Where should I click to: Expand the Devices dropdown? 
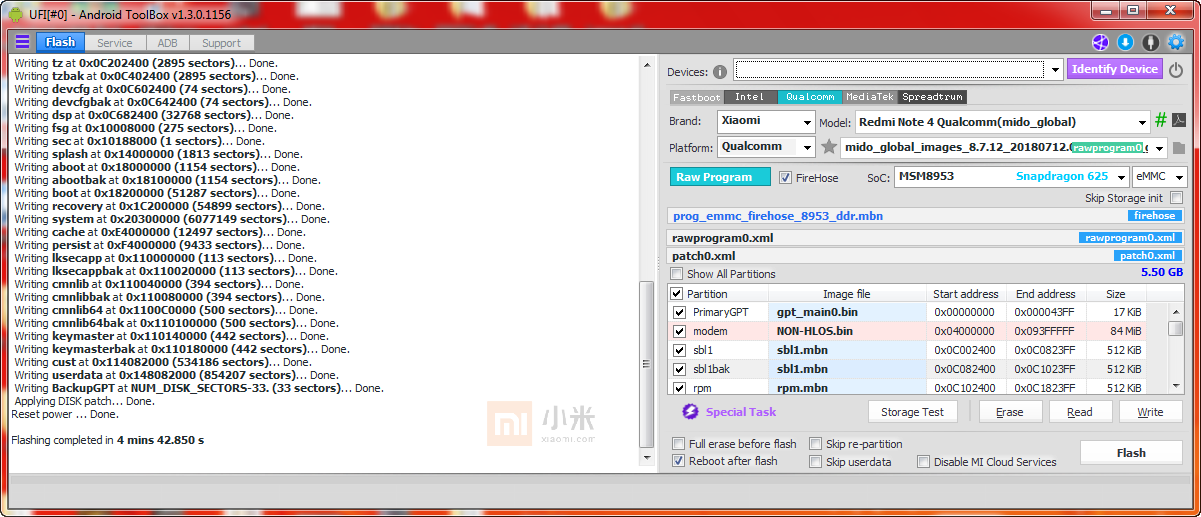(1055, 70)
